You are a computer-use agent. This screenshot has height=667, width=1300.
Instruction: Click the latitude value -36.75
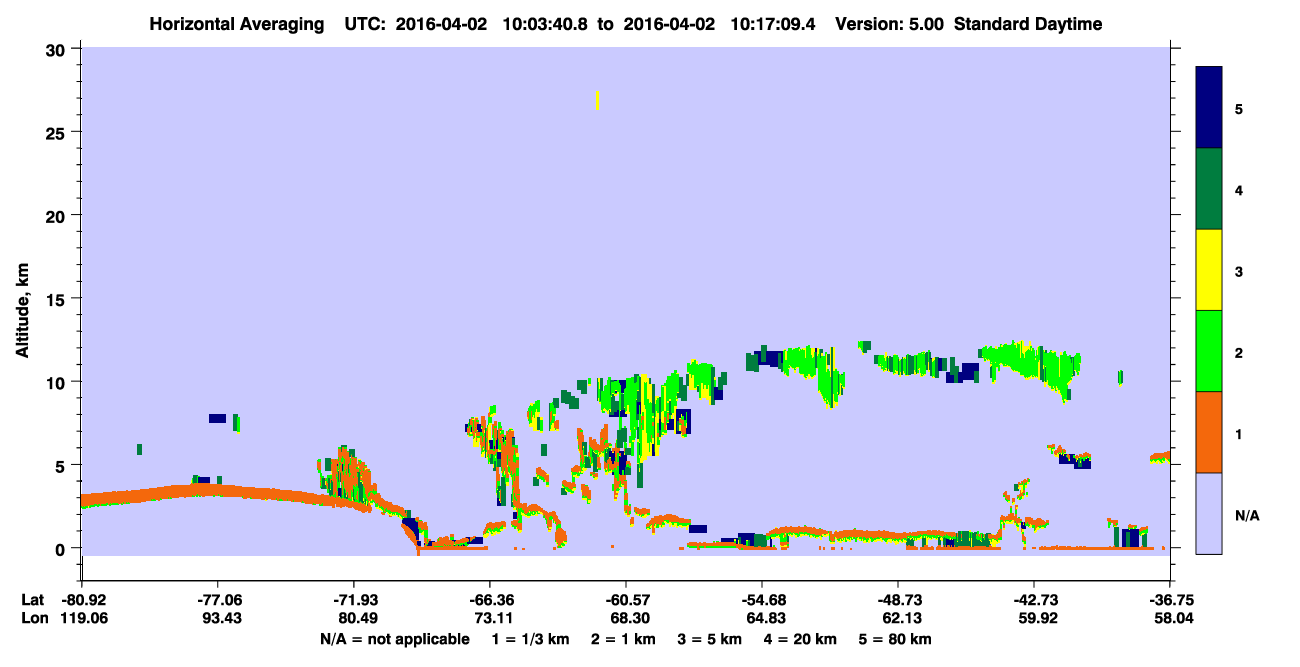point(1170,600)
